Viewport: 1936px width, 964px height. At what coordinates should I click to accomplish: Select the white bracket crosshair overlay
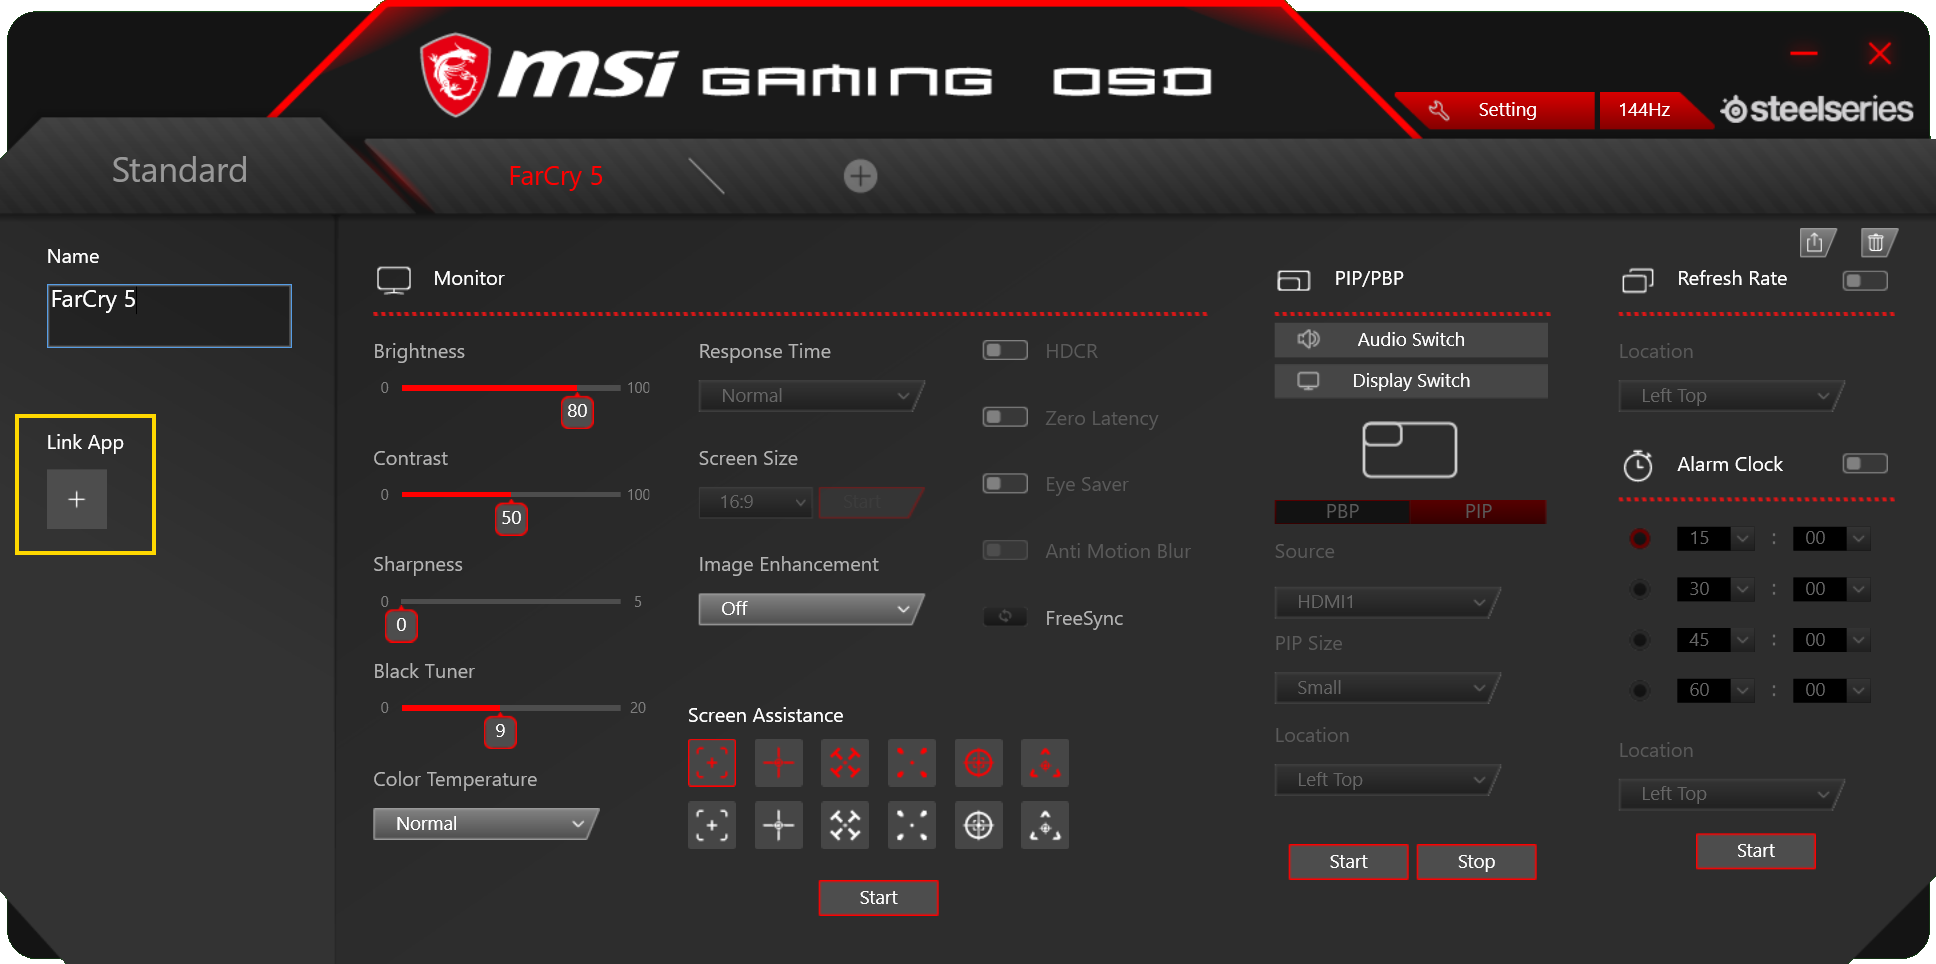click(x=711, y=825)
